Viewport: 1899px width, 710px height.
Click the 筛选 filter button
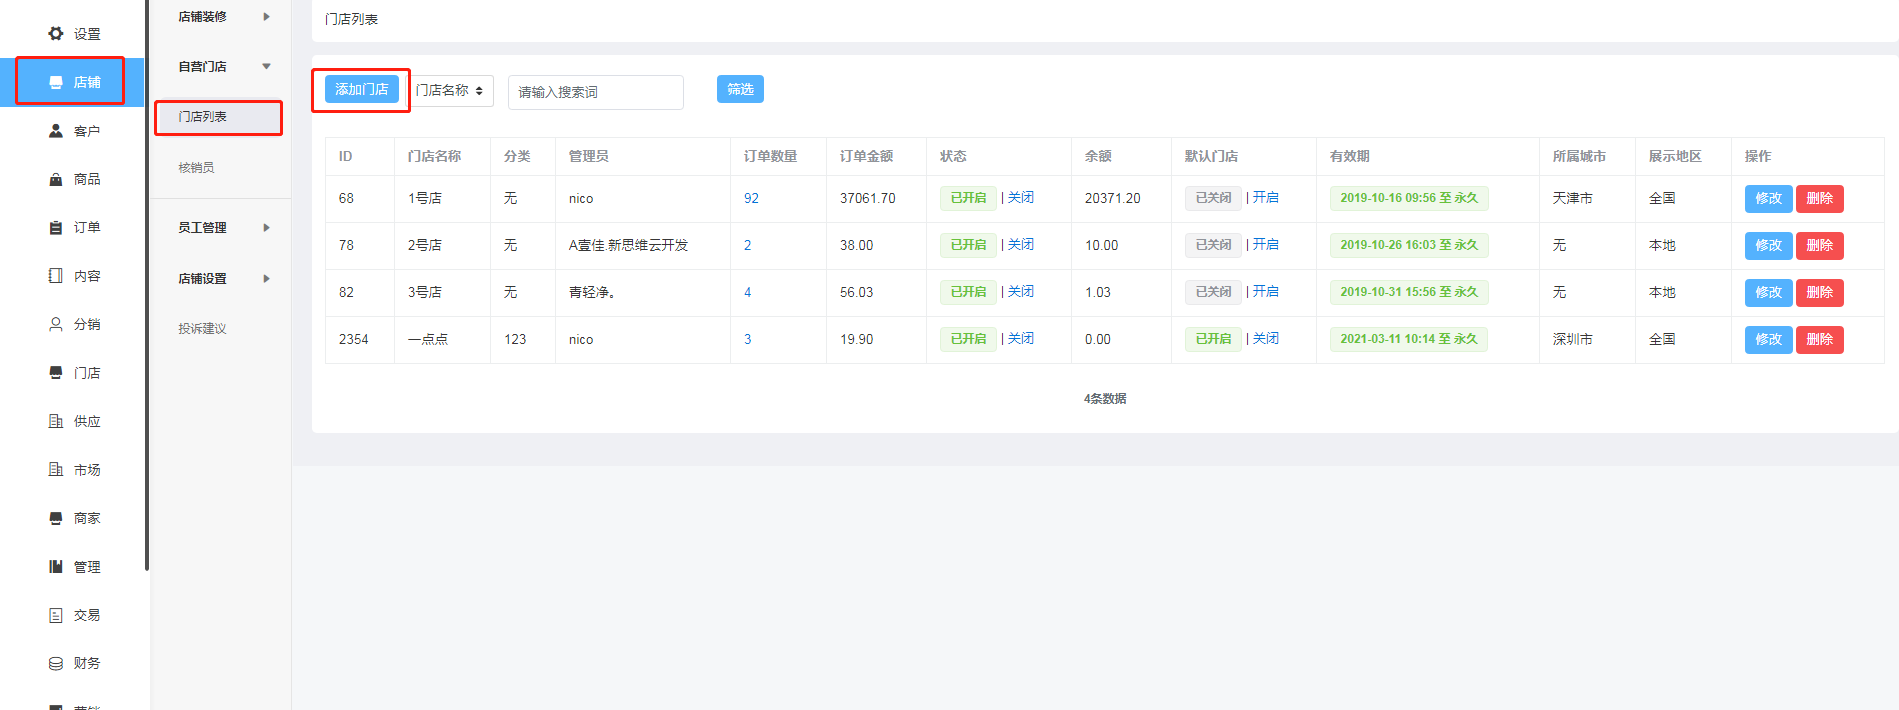[x=740, y=89]
